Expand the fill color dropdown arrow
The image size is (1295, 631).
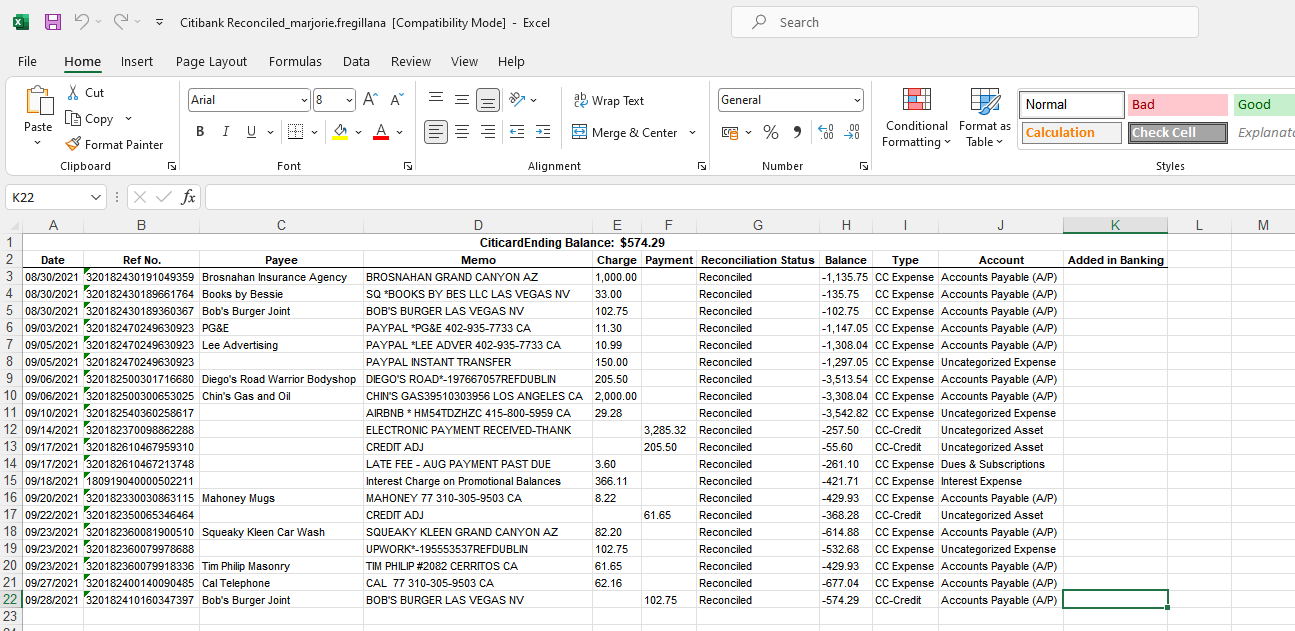tap(358, 132)
